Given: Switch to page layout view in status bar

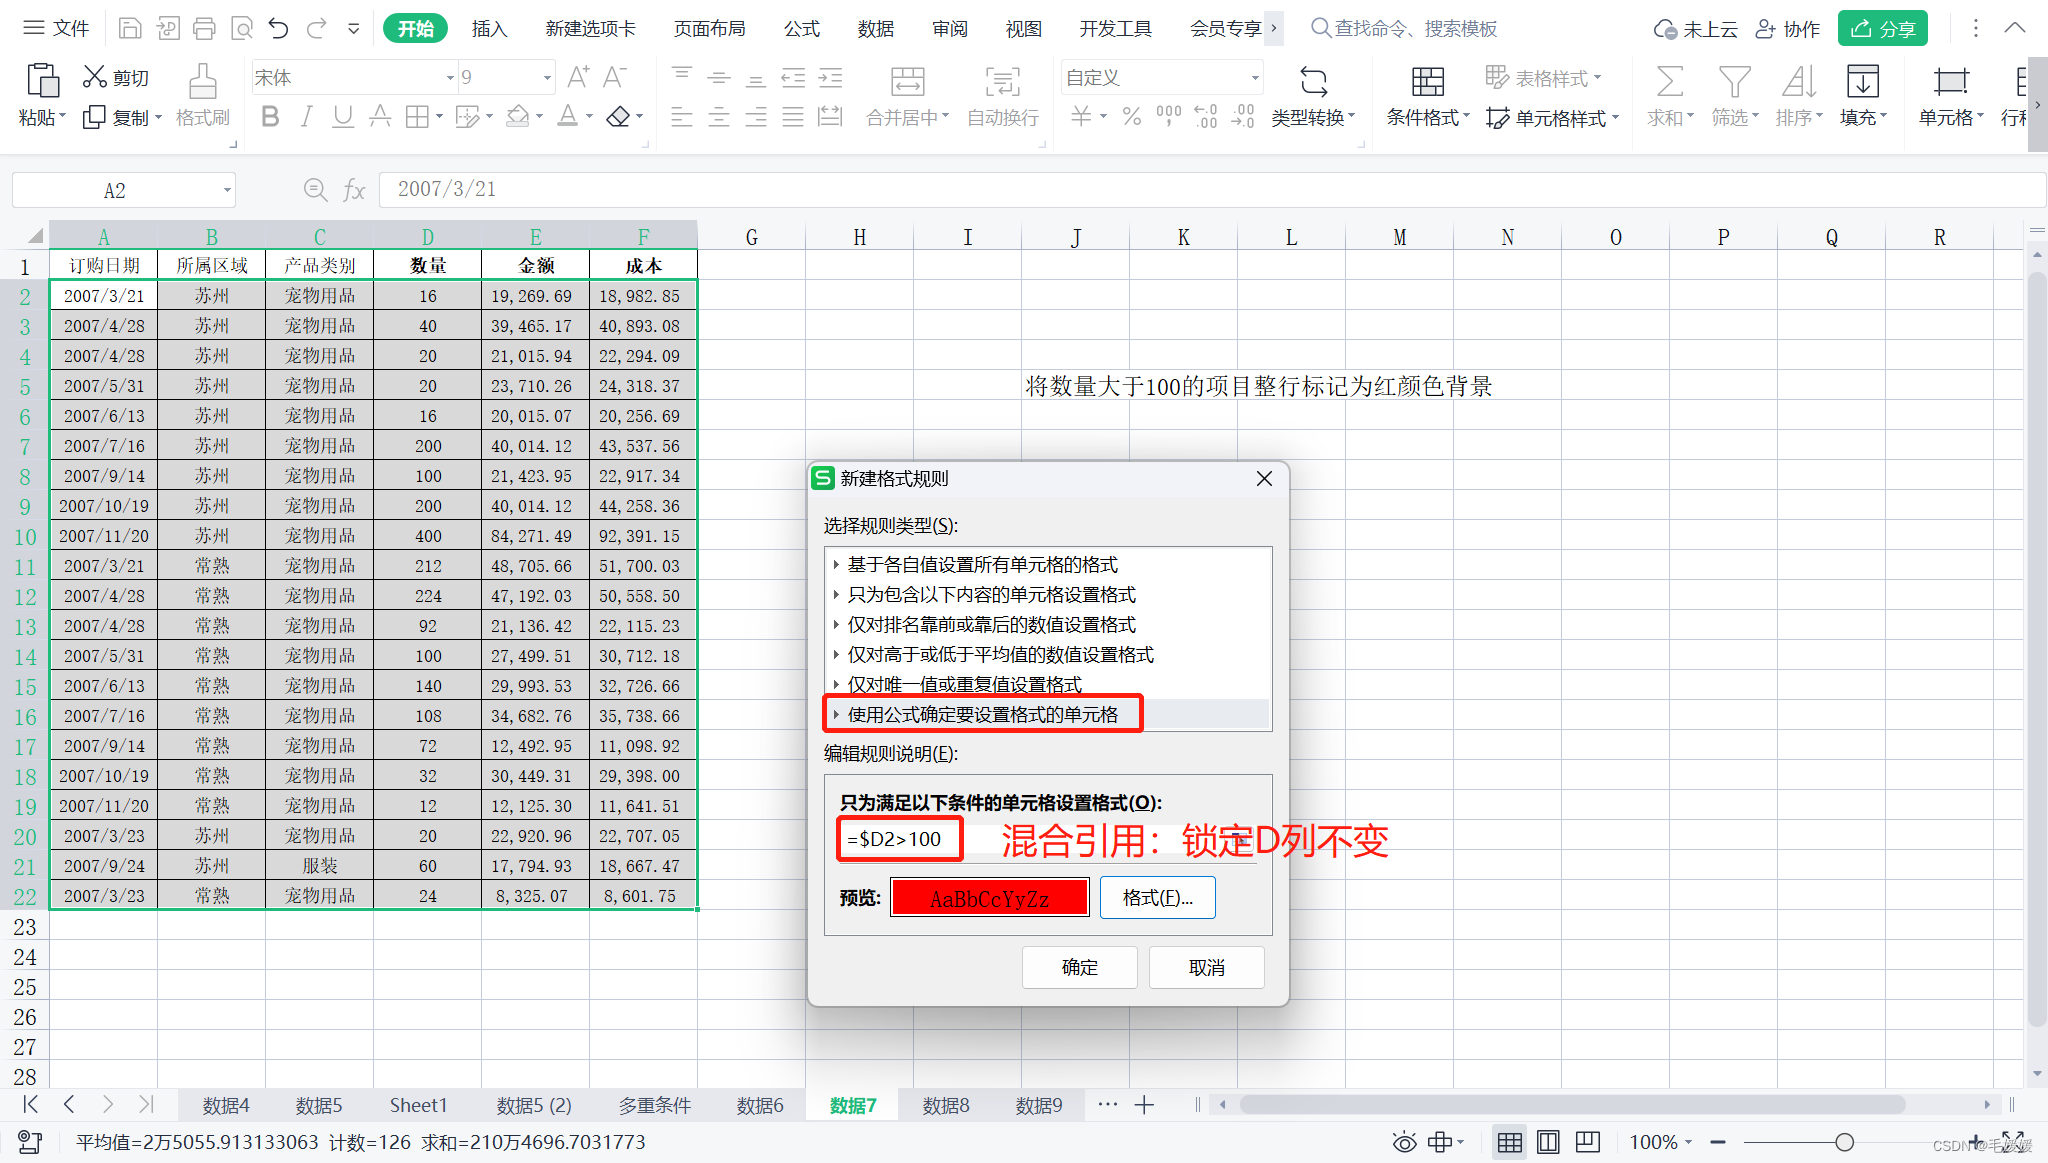Looking at the screenshot, I should [1548, 1142].
